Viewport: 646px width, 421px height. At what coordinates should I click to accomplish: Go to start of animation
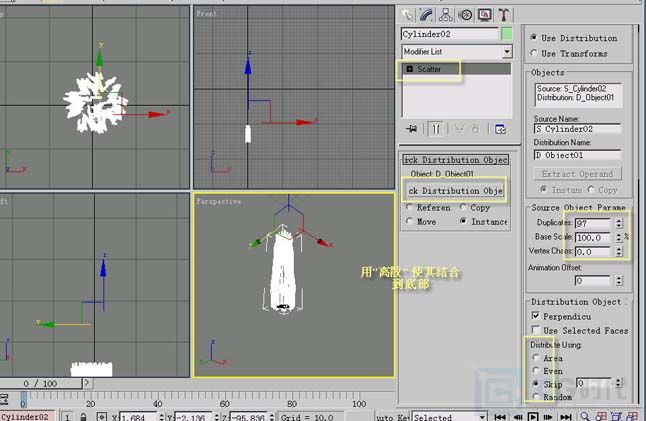click(x=500, y=417)
